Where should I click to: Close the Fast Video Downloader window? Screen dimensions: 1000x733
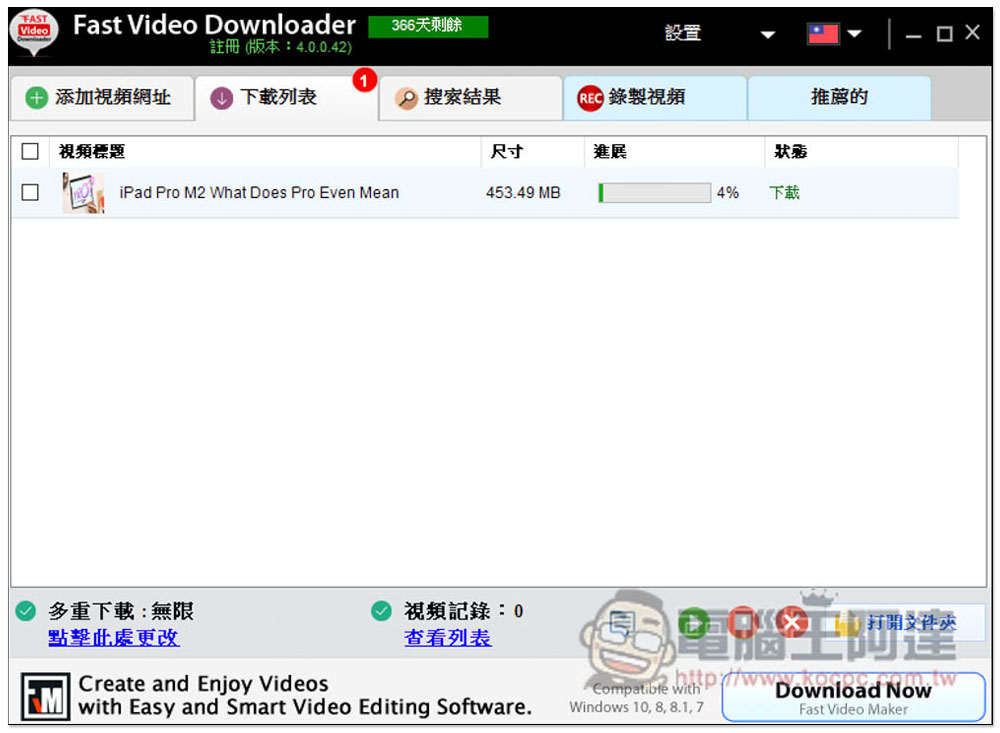pyautogui.click(x=973, y=33)
